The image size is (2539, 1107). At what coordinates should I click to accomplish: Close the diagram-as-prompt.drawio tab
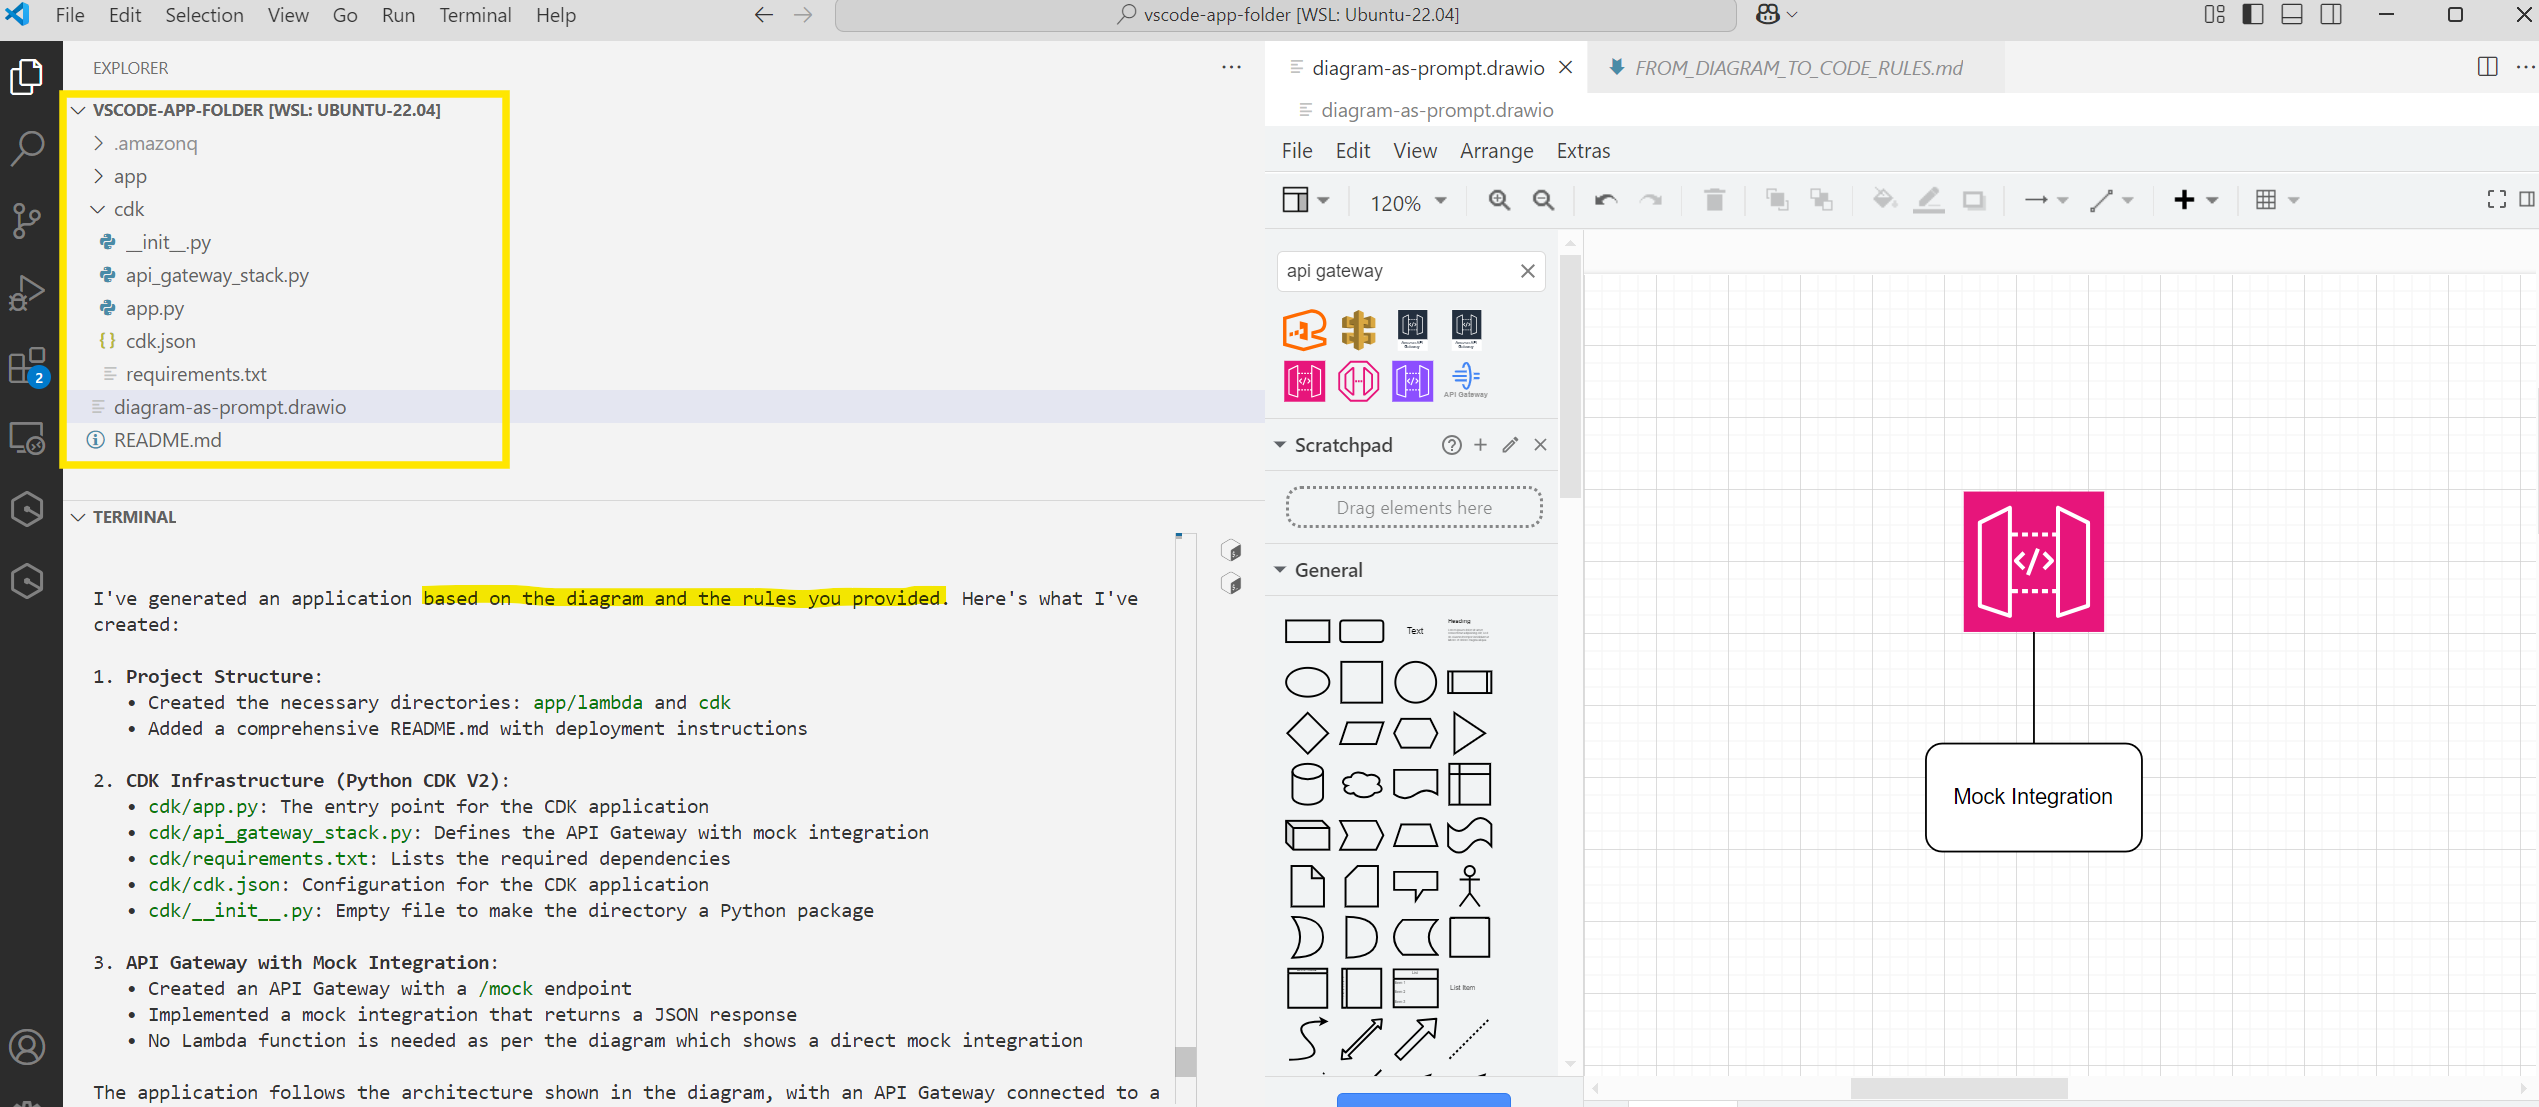coord(1566,67)
